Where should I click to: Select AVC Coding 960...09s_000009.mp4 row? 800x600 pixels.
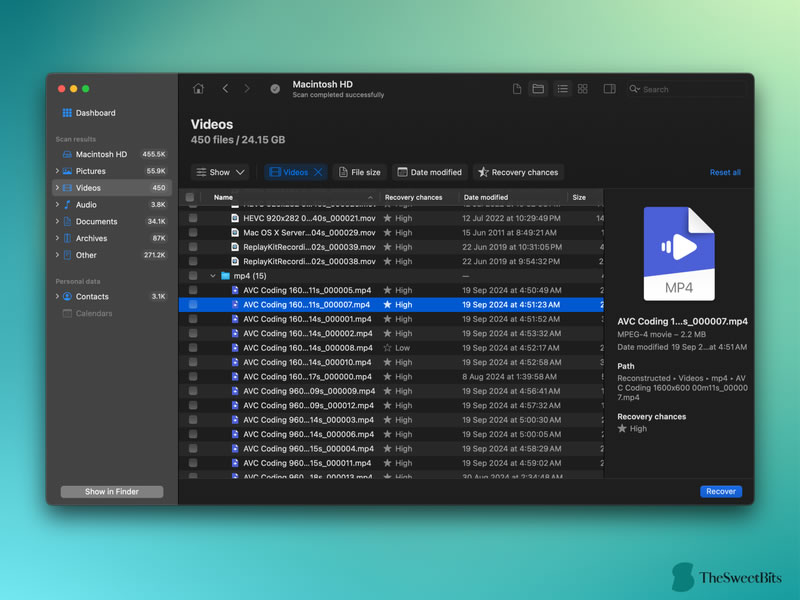(391, 391)
